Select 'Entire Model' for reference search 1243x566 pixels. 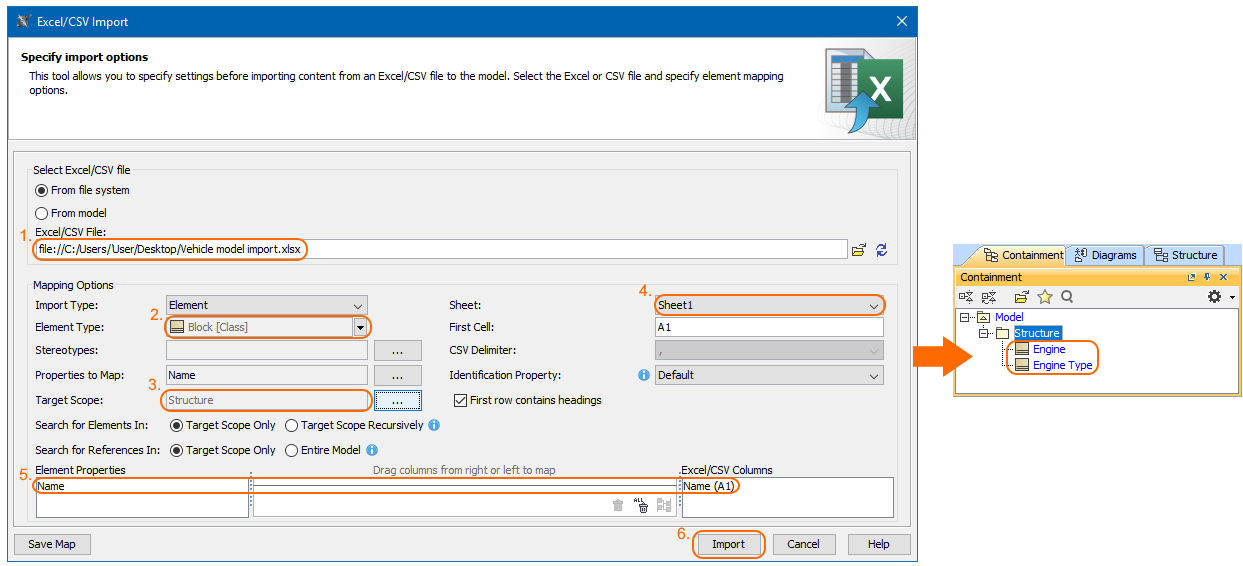[x=293, y=450]
